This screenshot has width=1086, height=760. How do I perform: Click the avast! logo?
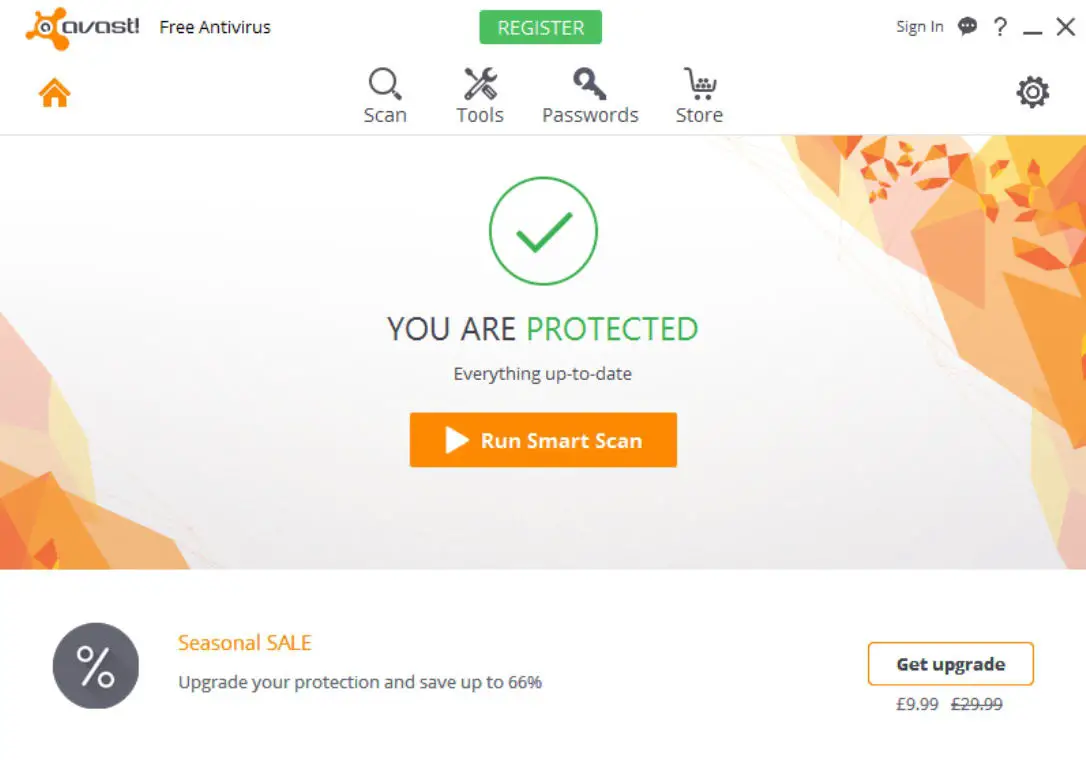[x=83, y=28]
